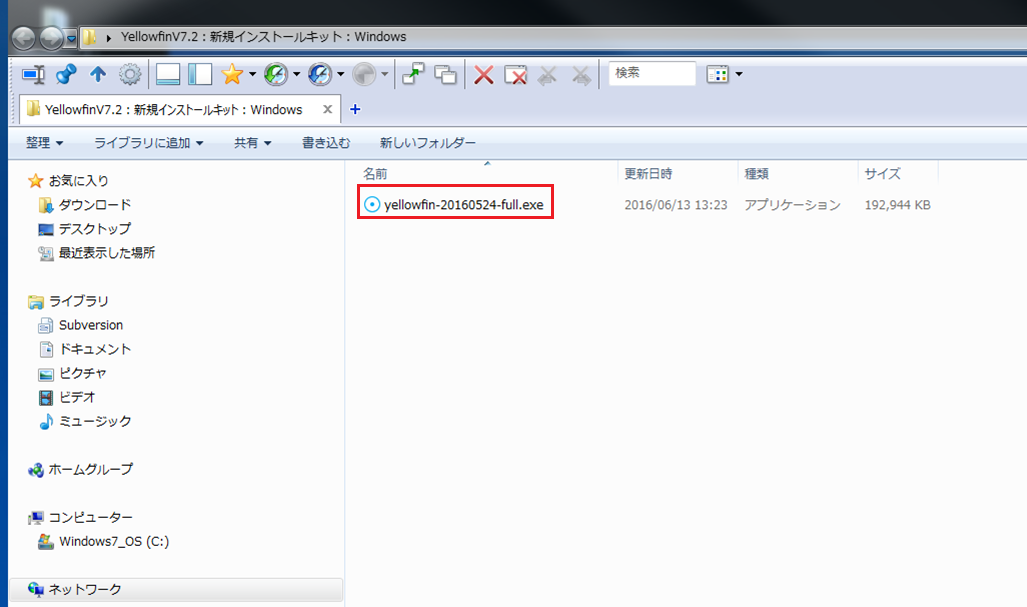Open the Windows7_OS (C:) drive
Screen dimensions: 1027x607
pos(114,542)
